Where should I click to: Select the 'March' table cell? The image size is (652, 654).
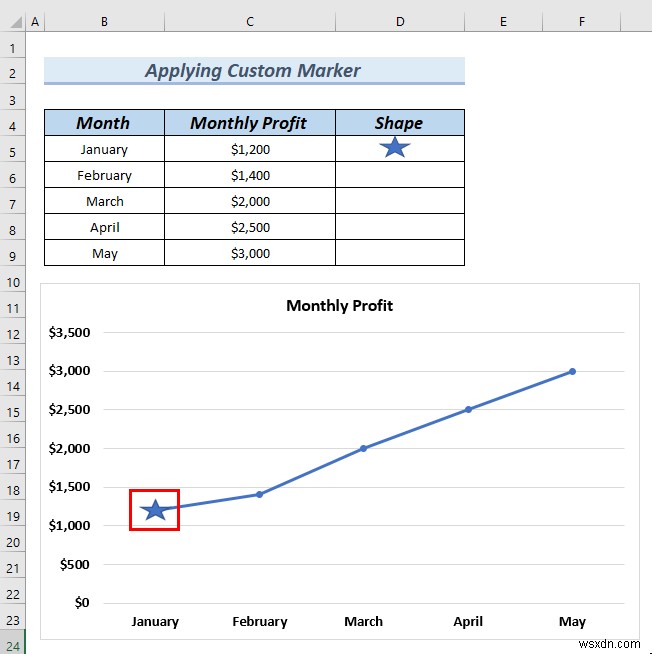tap(104, 201)
